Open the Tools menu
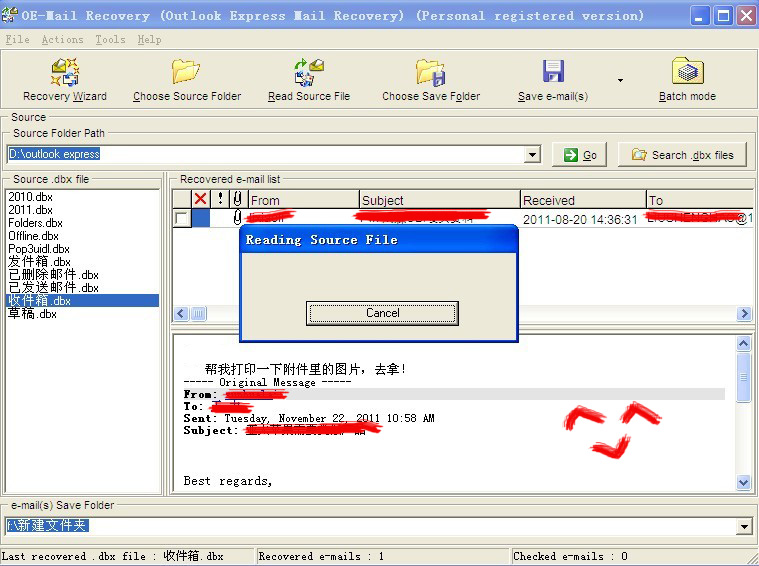 110,39
